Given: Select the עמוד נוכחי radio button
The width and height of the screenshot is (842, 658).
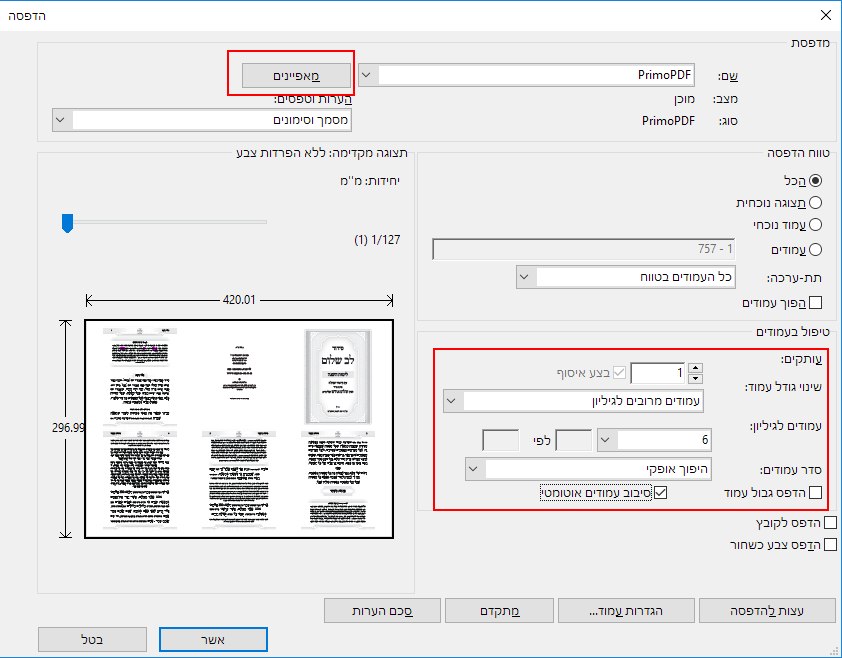Looking at the screenshot, I should coord(815,225).
